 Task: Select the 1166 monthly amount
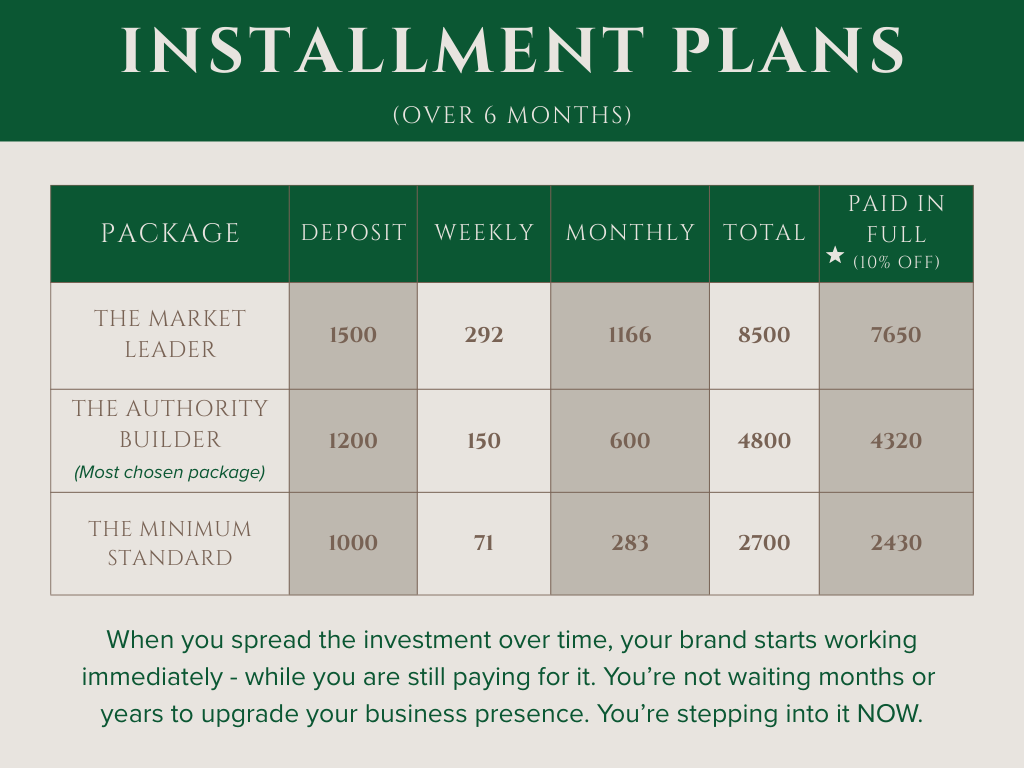630,335
